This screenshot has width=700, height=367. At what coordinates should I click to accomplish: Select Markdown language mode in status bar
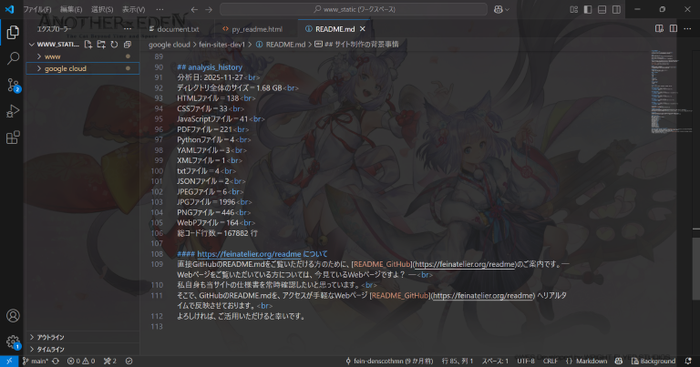click(592, 361)
